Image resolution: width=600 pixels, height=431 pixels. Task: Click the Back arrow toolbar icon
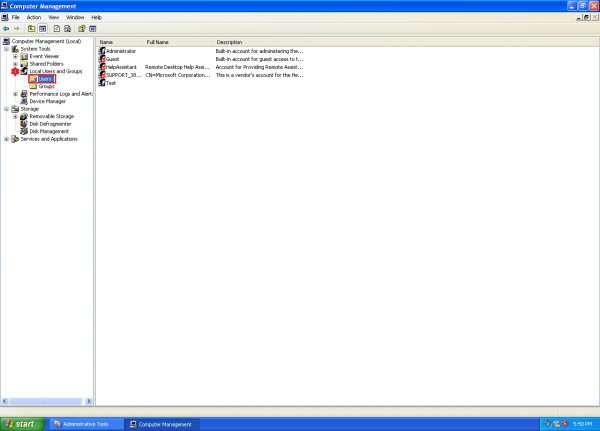[x=6, y=29]
